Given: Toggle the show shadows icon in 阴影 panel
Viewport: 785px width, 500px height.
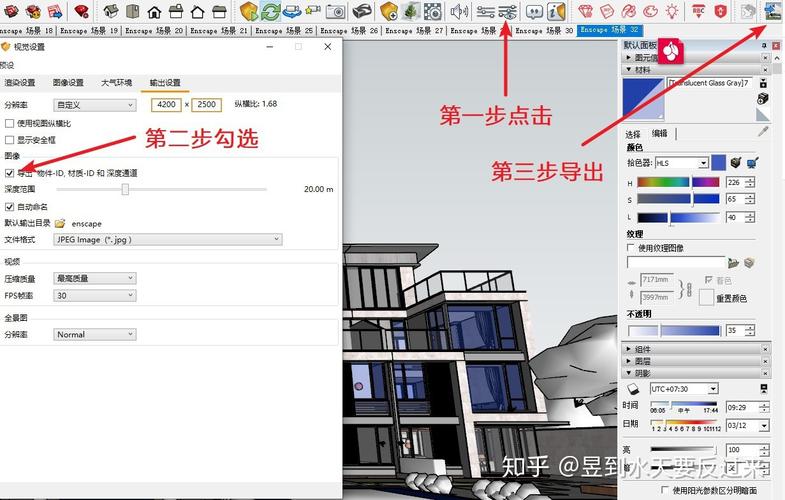Looking at the screenshot, I should tap(633, 389).
